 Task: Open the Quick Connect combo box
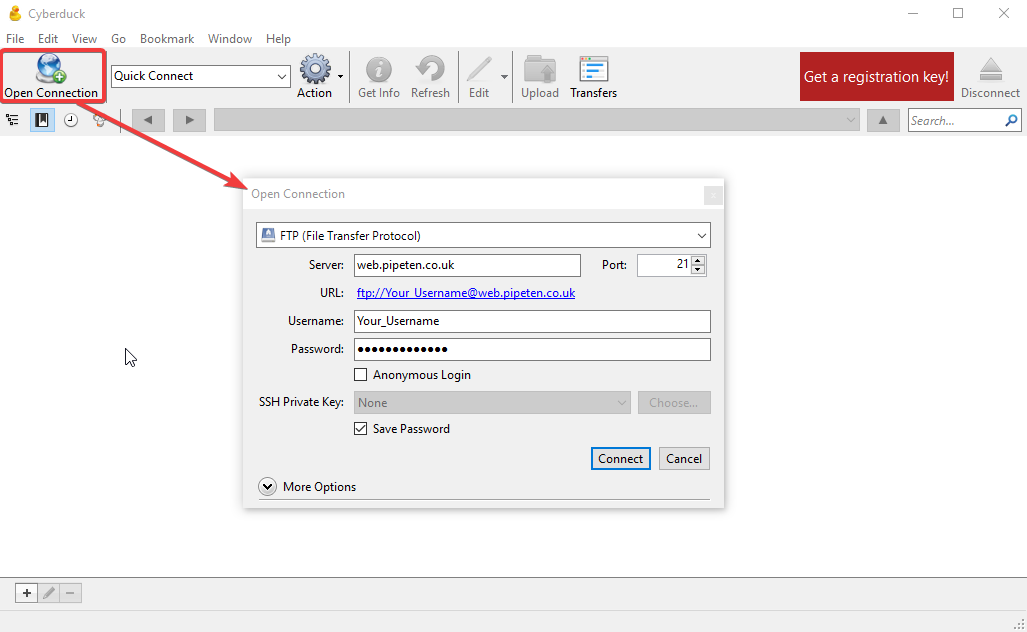200,76
